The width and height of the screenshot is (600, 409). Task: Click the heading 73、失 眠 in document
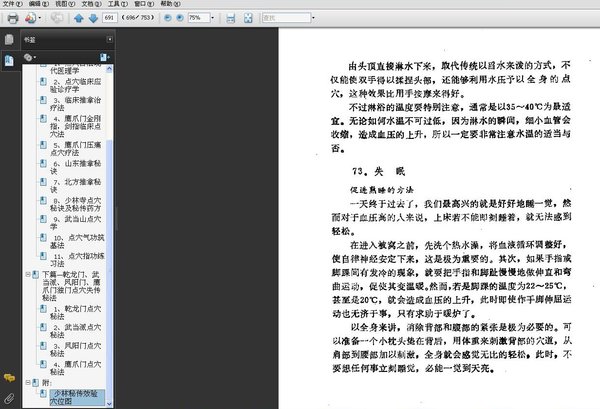tap(378, 171)
